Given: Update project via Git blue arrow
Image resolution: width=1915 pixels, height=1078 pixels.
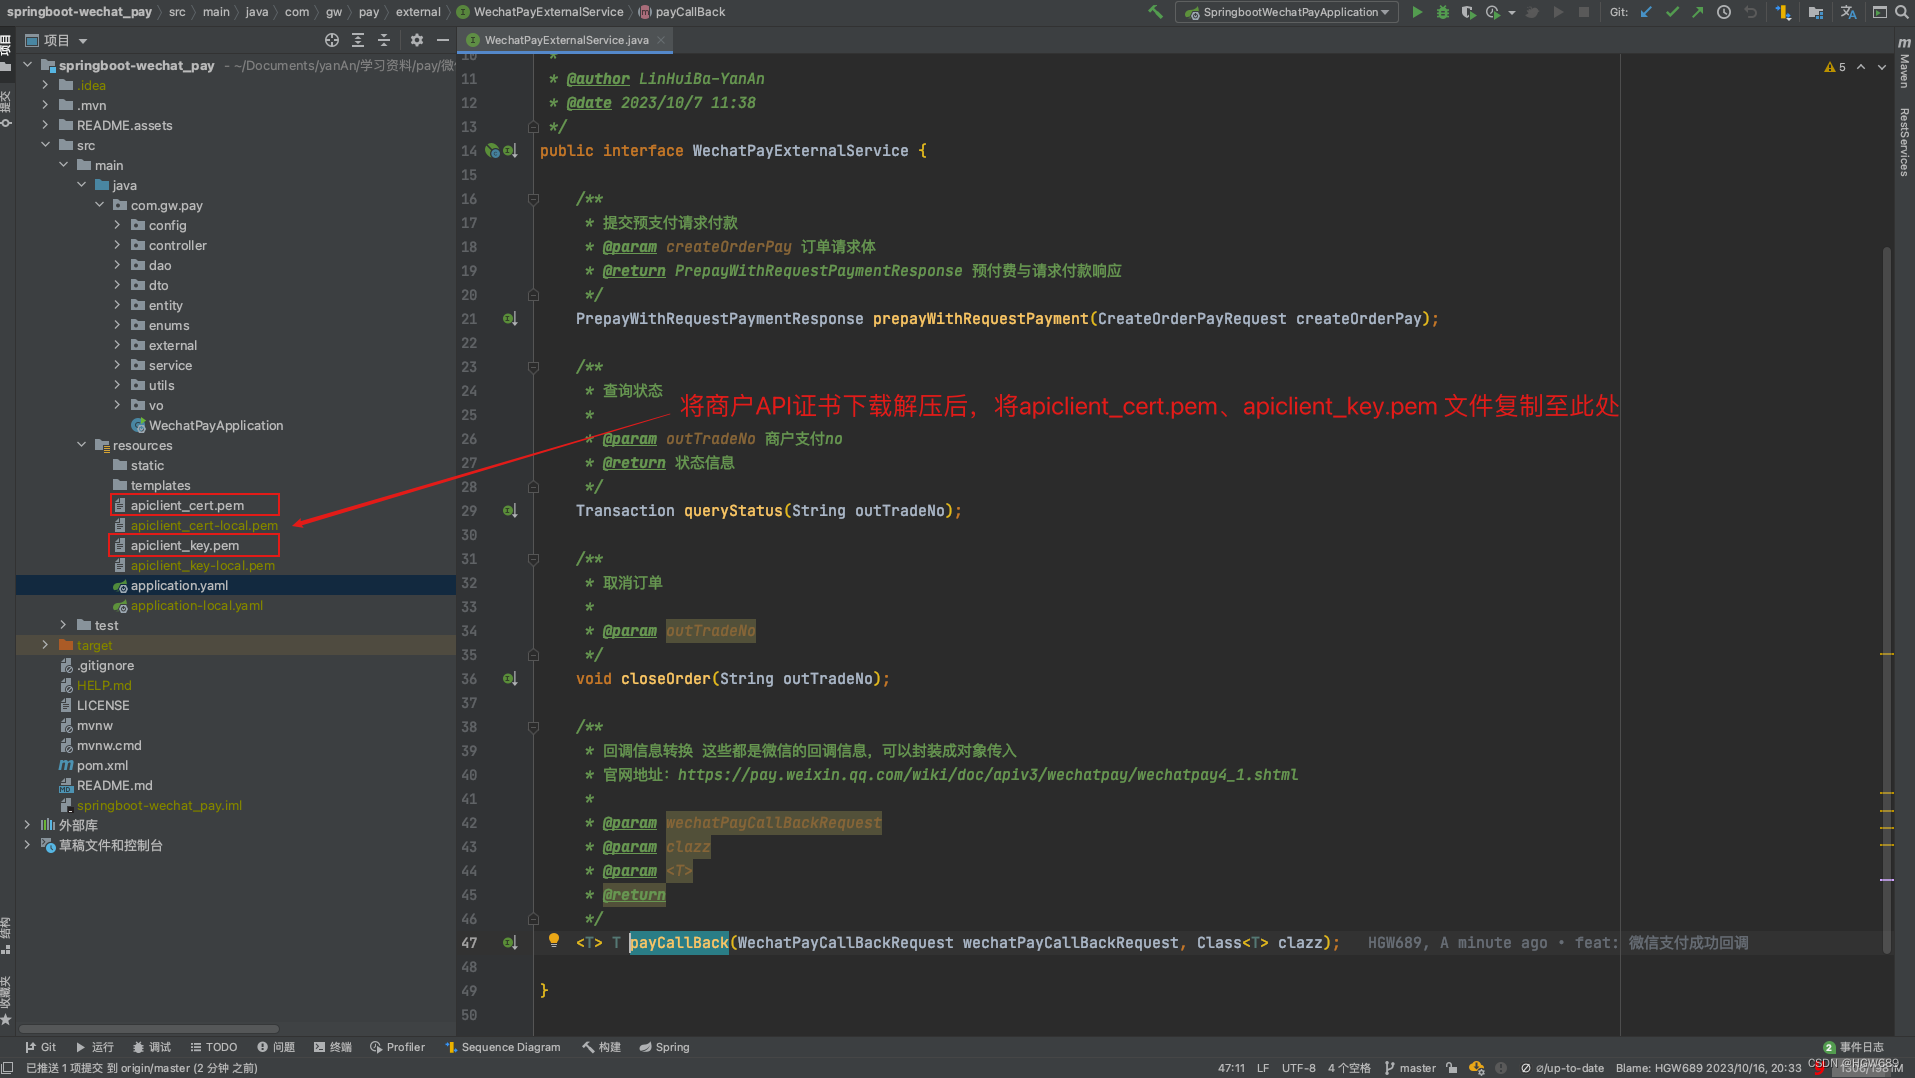Looking at the screenshot, I should (1646, 12).
